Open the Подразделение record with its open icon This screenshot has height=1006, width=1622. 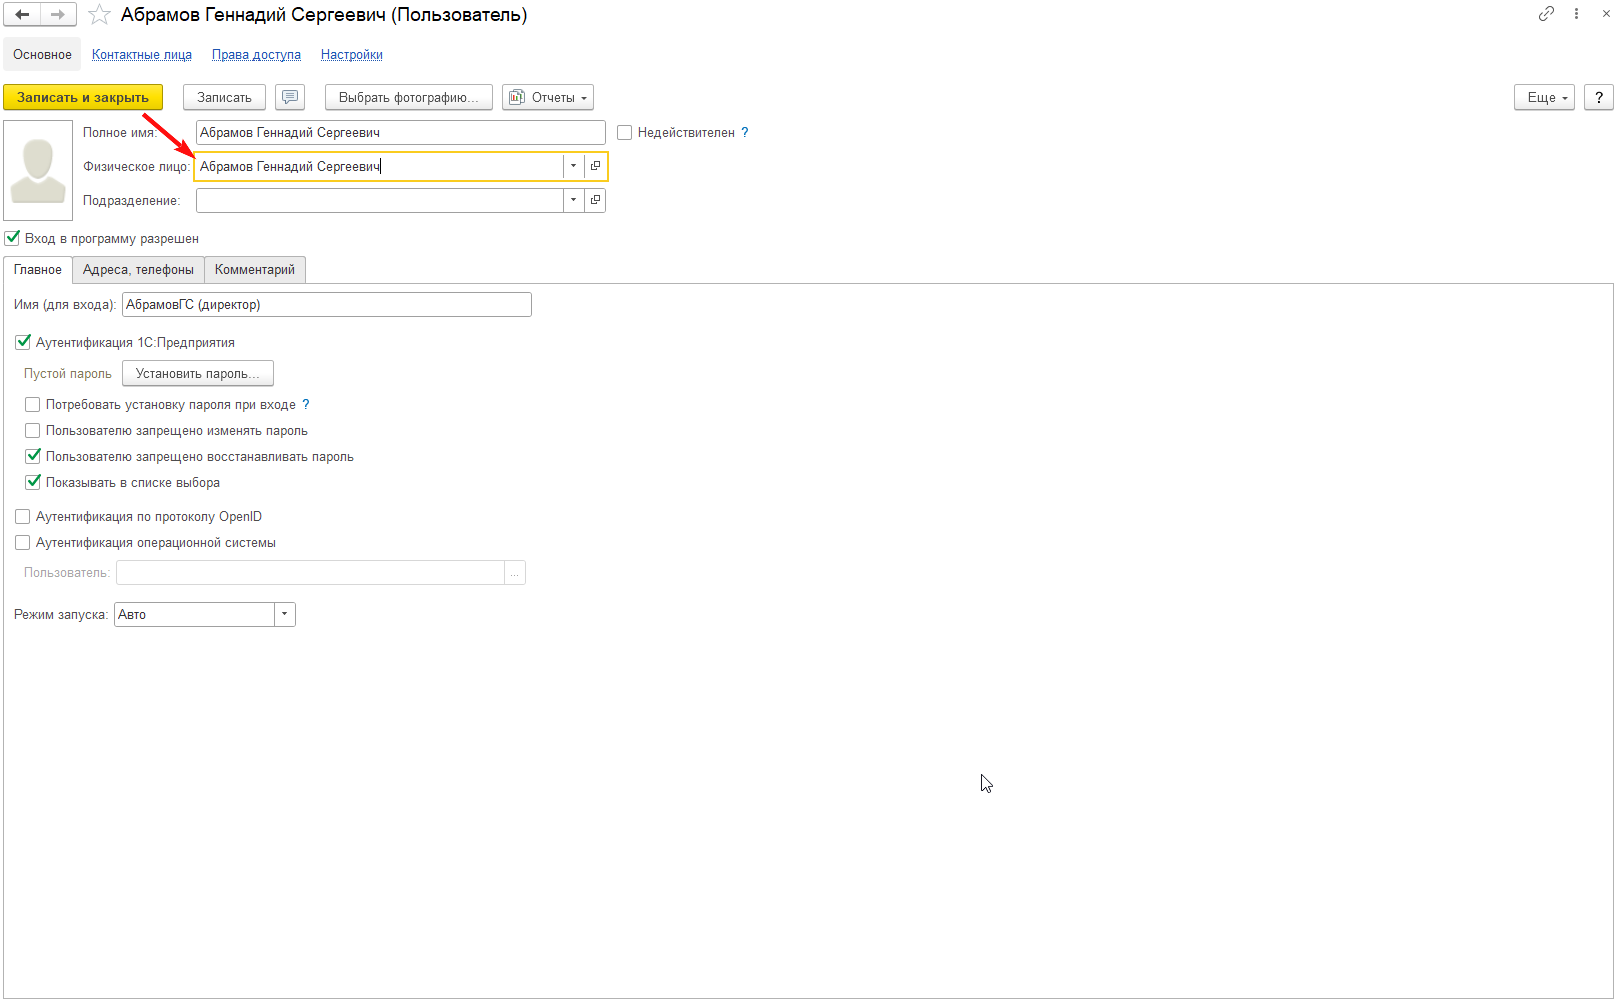pyautogui.click(x=595, y=200)
